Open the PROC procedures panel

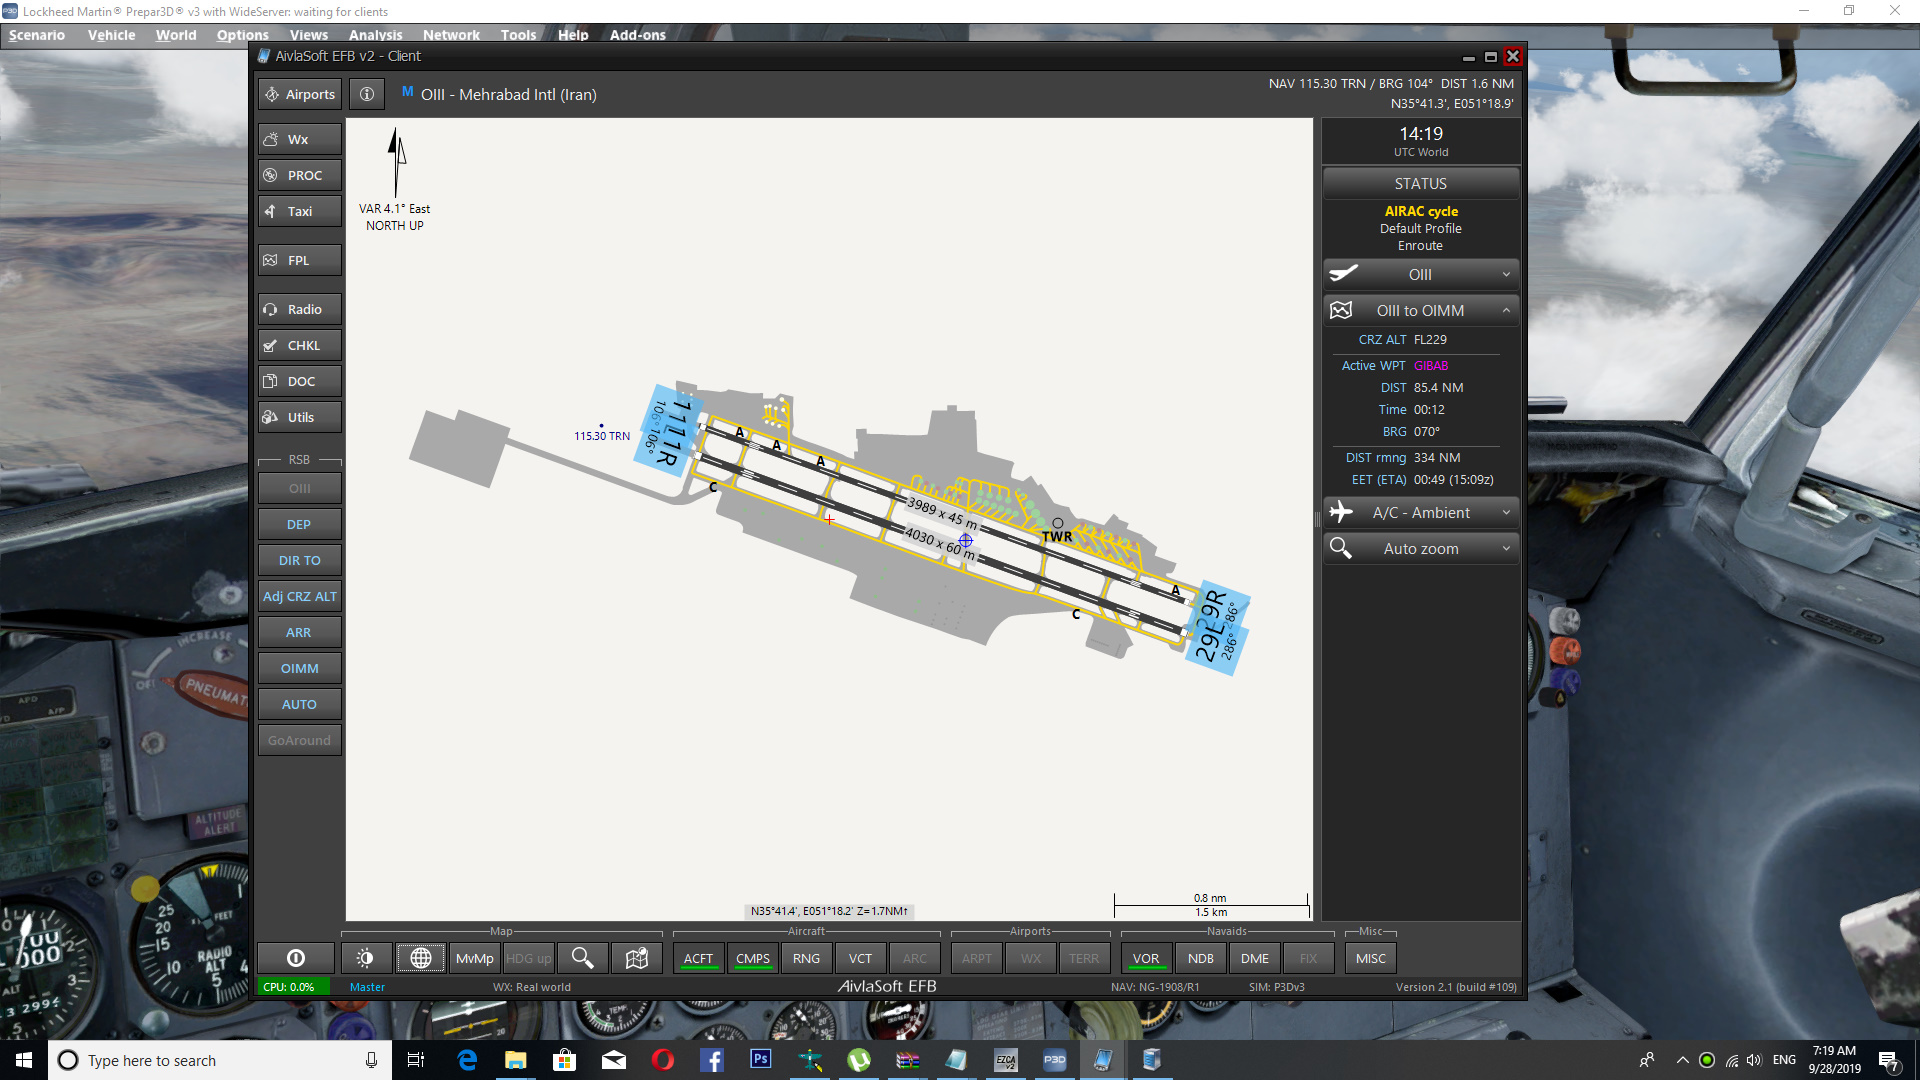[300, 175]
